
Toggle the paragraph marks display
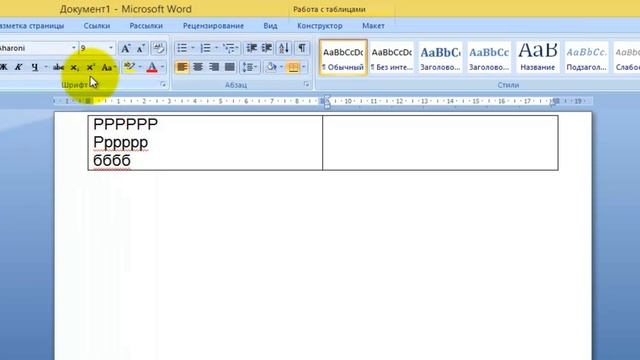click(302, 48)
